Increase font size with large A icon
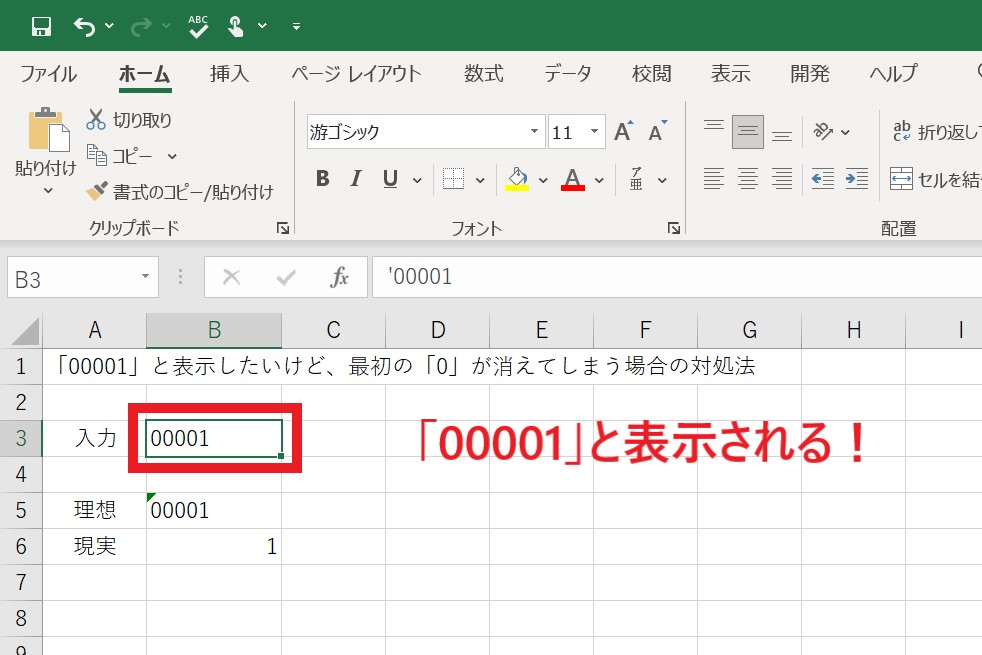The width and height of the screenshot is (982, 655). tap(624, 132)
